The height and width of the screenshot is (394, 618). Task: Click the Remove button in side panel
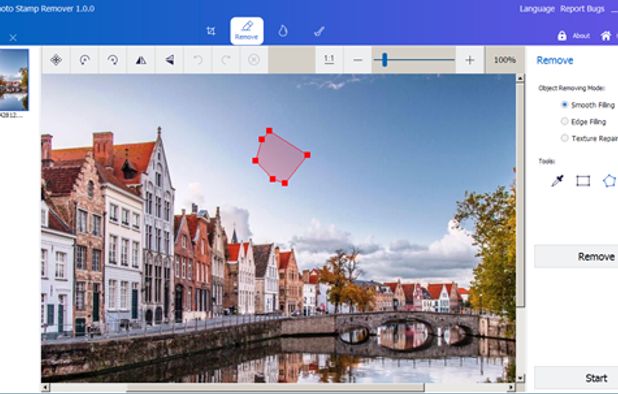(x=576, y=256)
